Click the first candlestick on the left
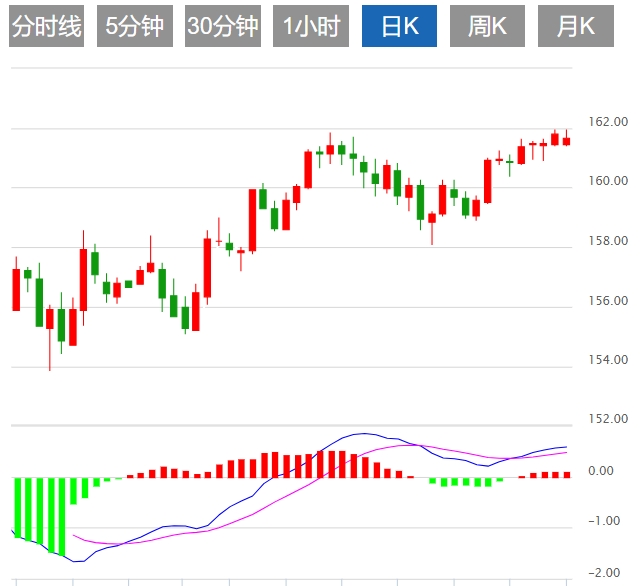The width and height of the screenshot is (642, 586). click(16, 288)
